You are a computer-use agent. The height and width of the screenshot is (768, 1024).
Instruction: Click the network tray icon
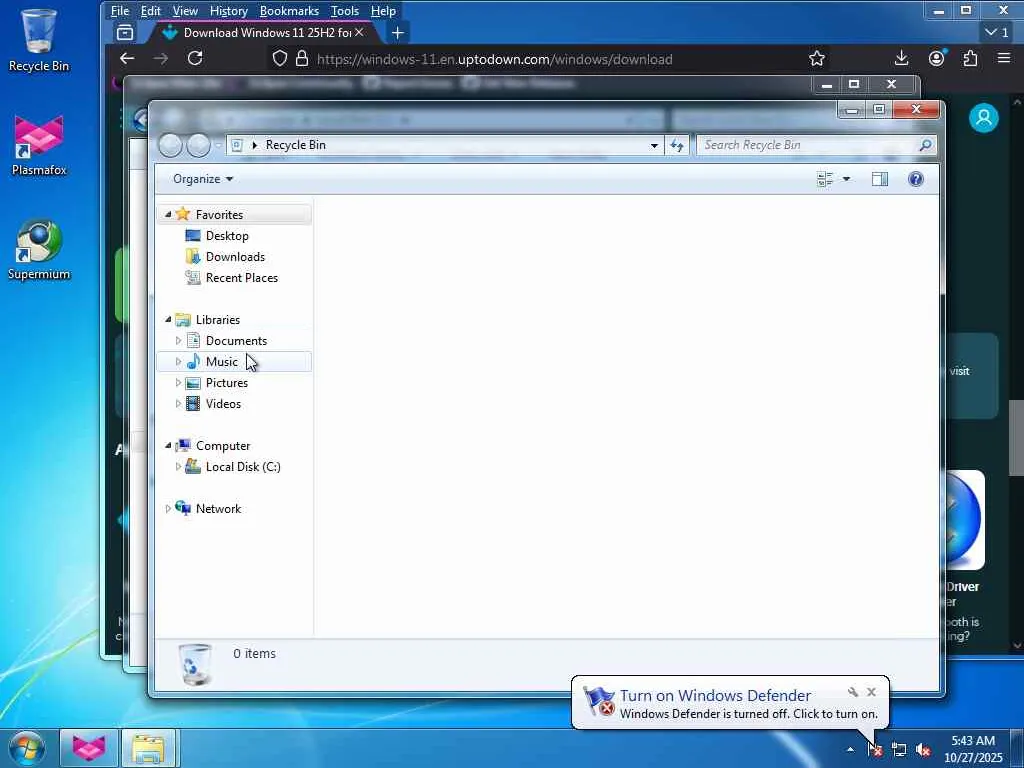[x=899, y=750]
